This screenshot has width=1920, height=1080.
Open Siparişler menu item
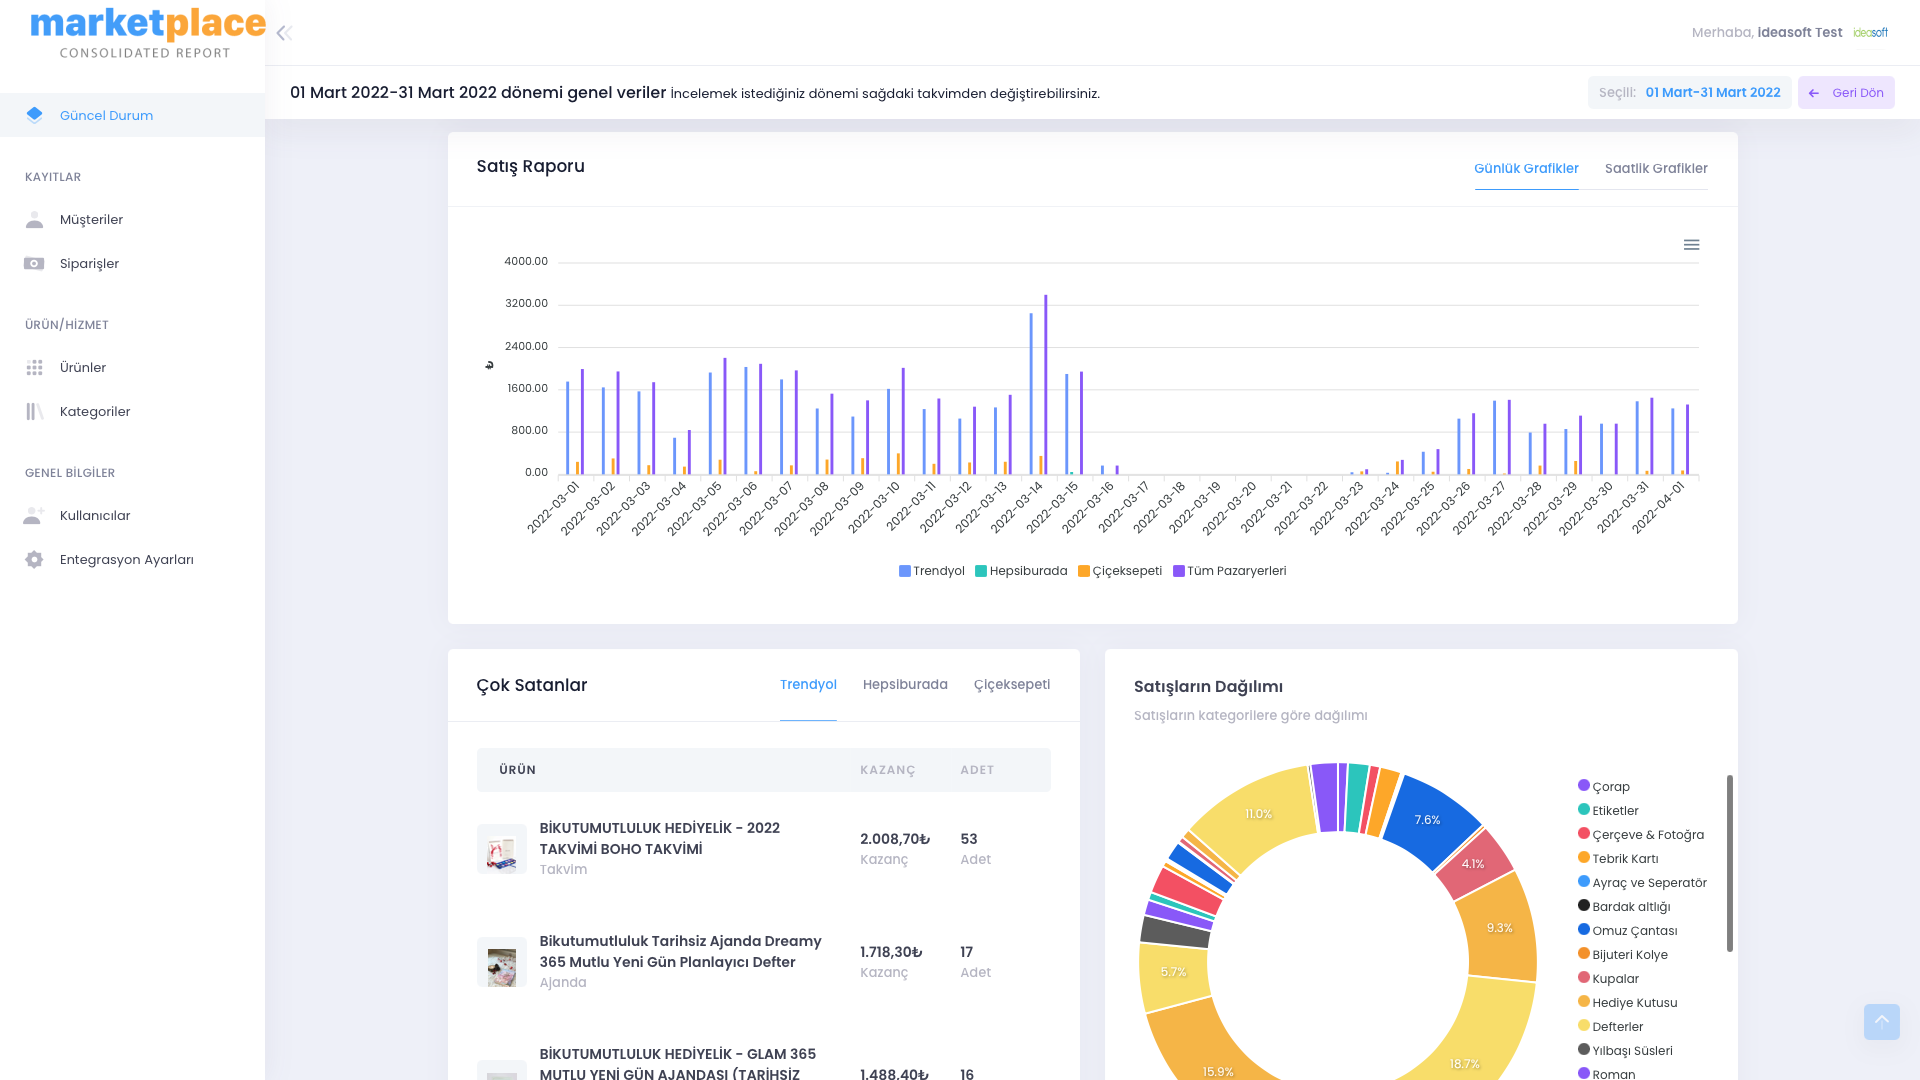click(x=132, y=263)
